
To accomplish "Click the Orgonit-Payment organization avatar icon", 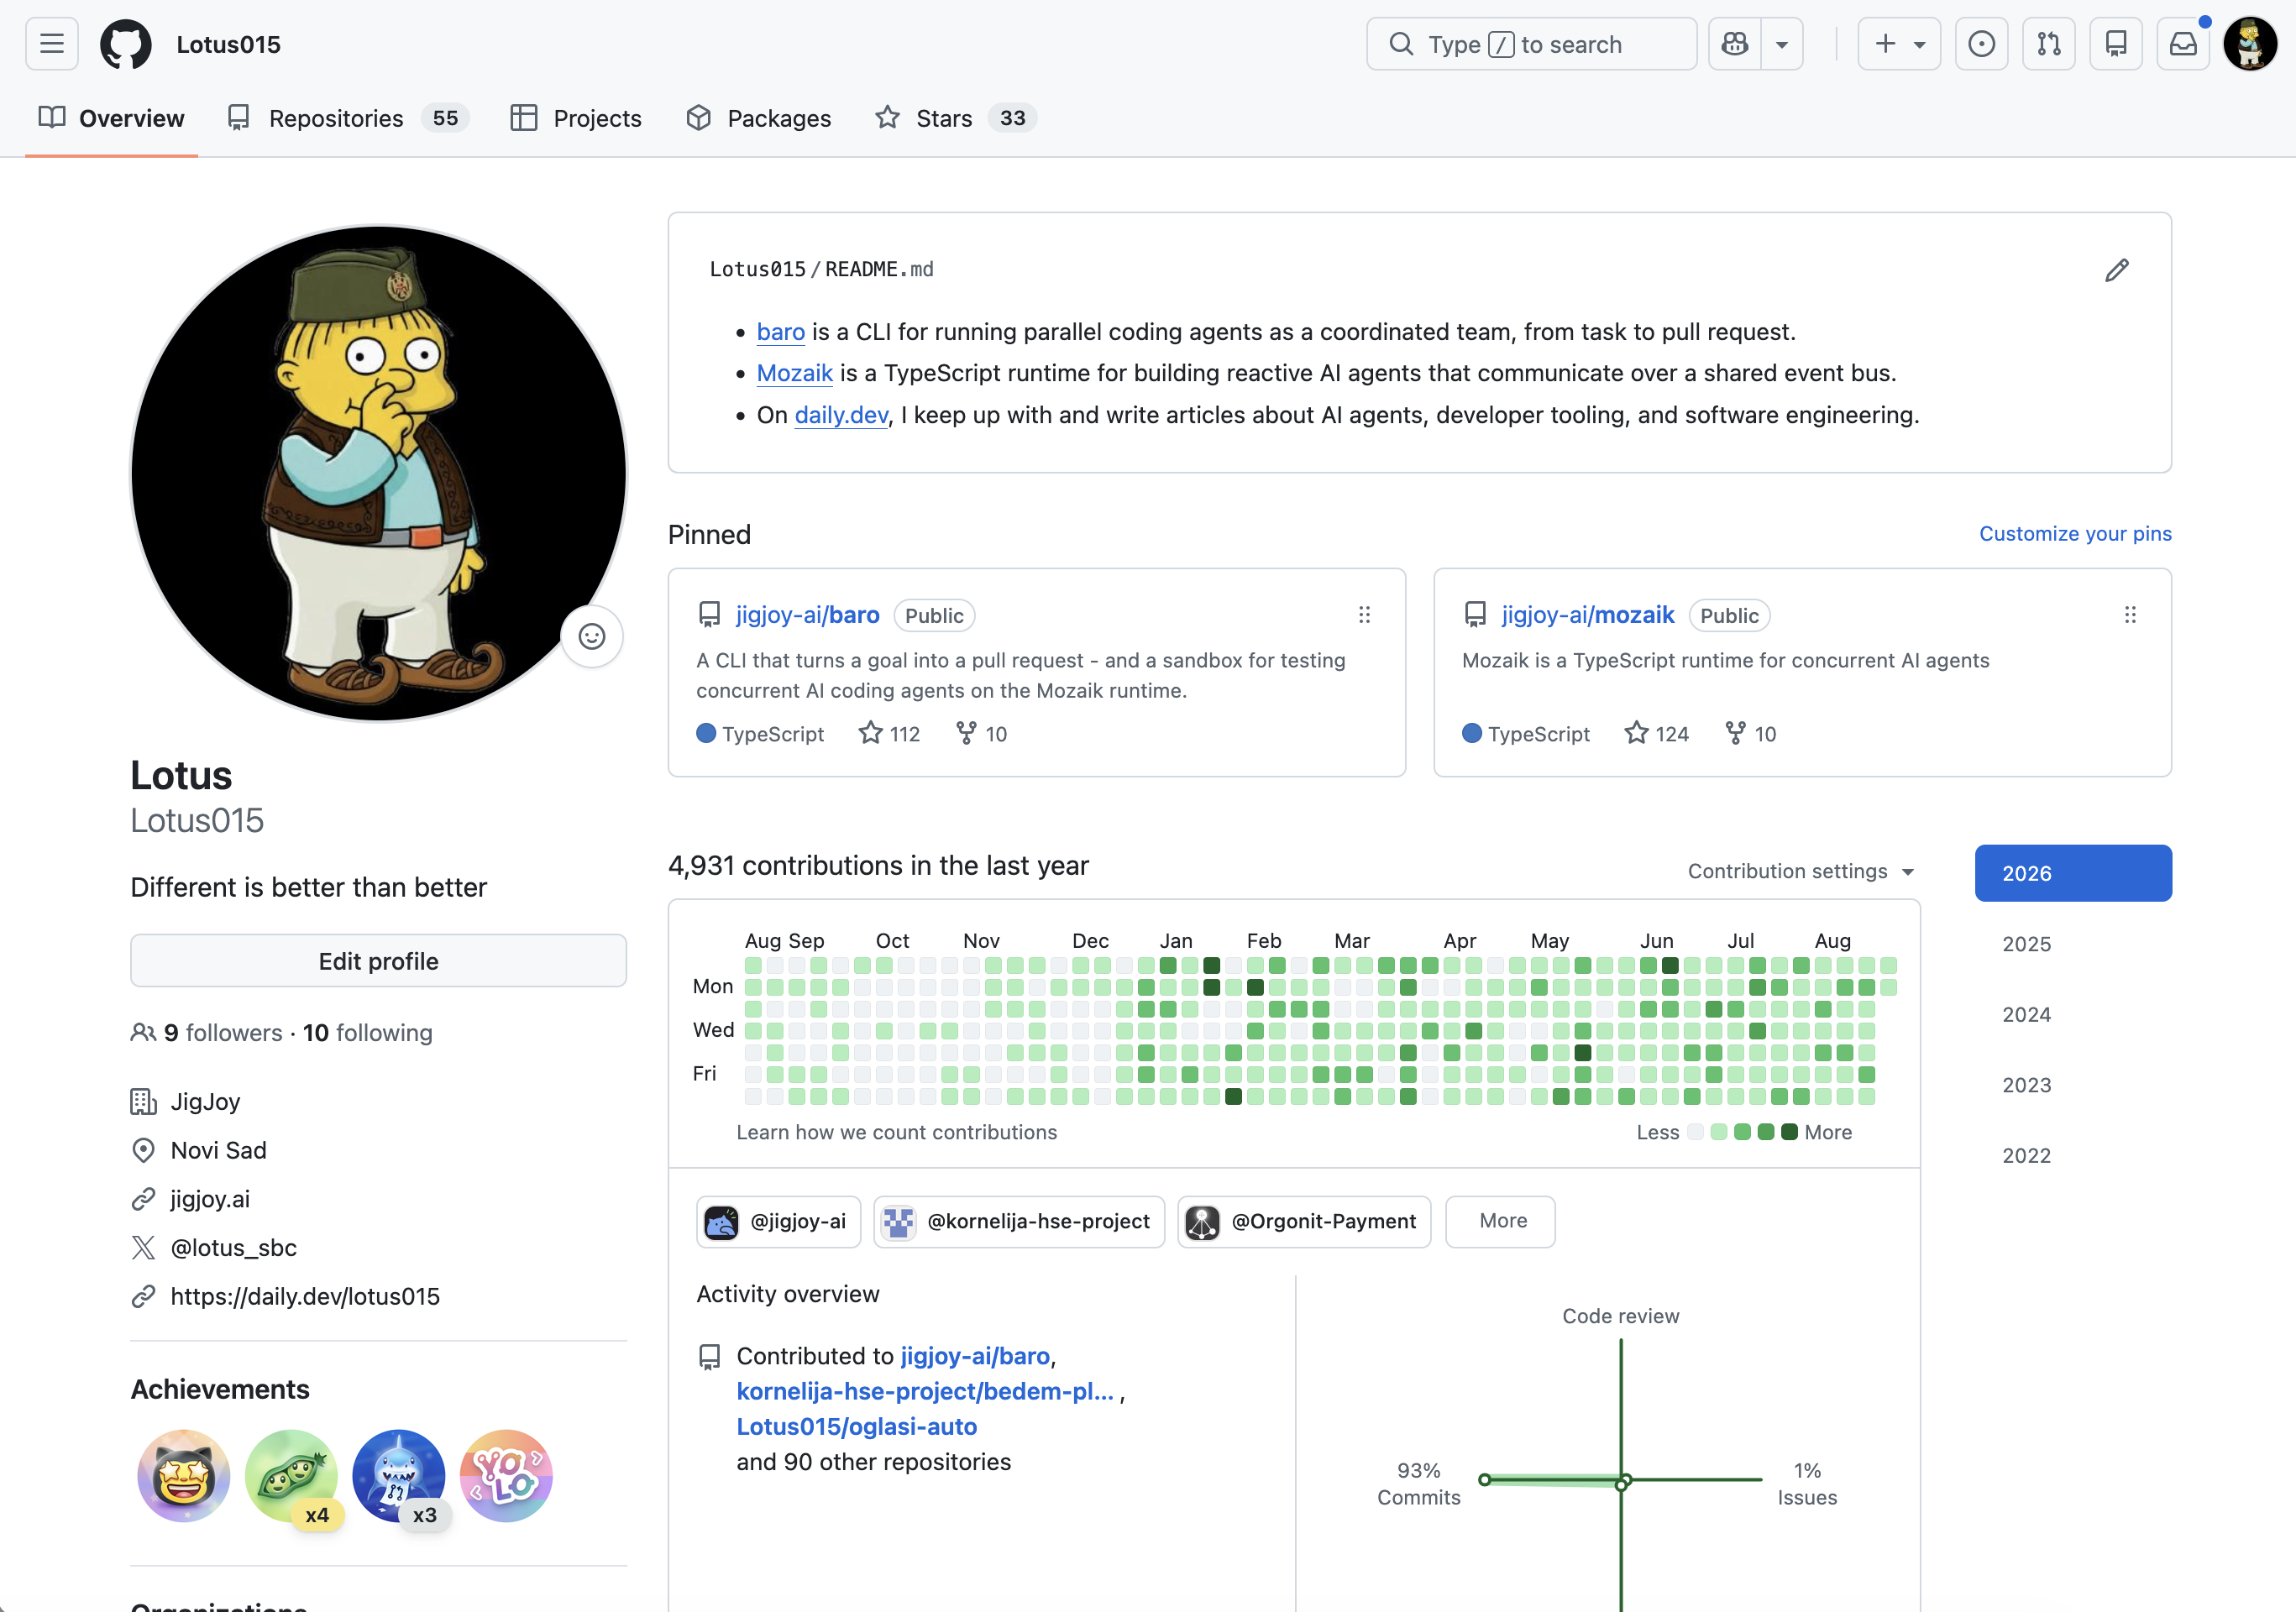I will point(1202,1222).
